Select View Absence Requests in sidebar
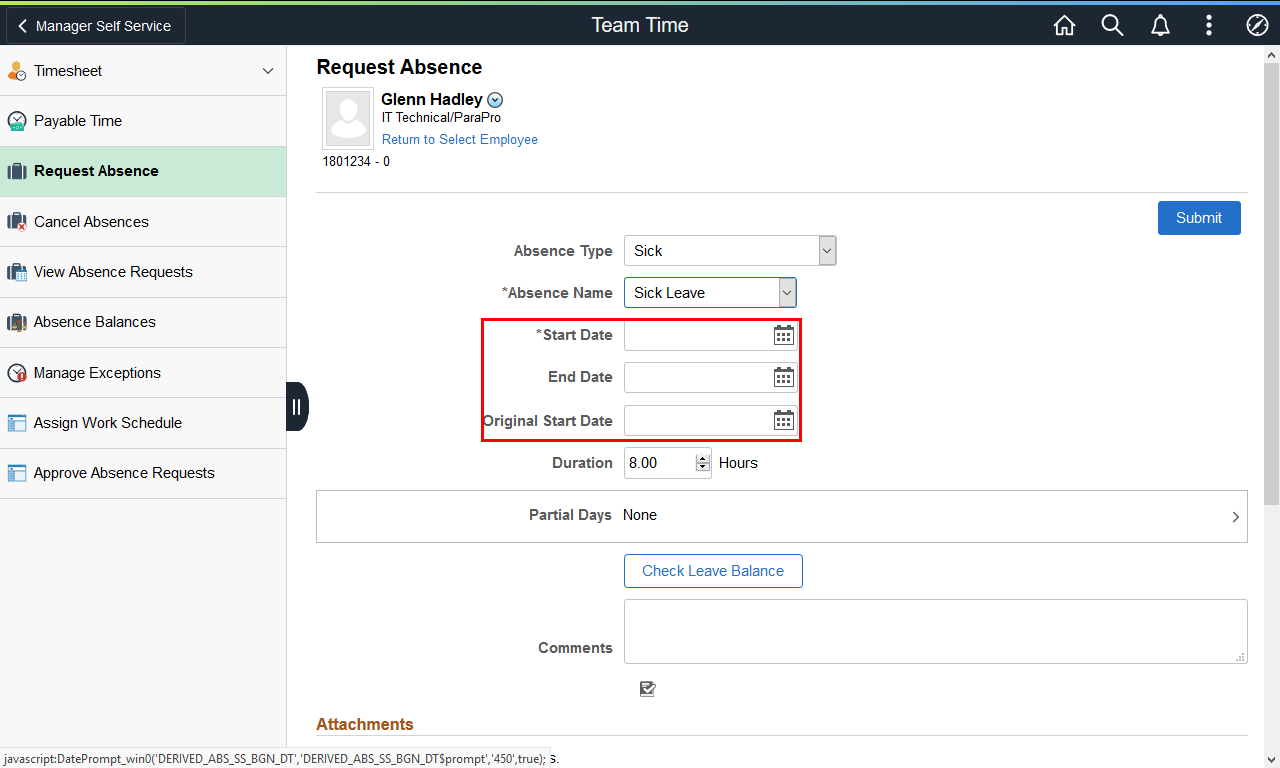Screen dimensions: 1280x768 (143, 272)
